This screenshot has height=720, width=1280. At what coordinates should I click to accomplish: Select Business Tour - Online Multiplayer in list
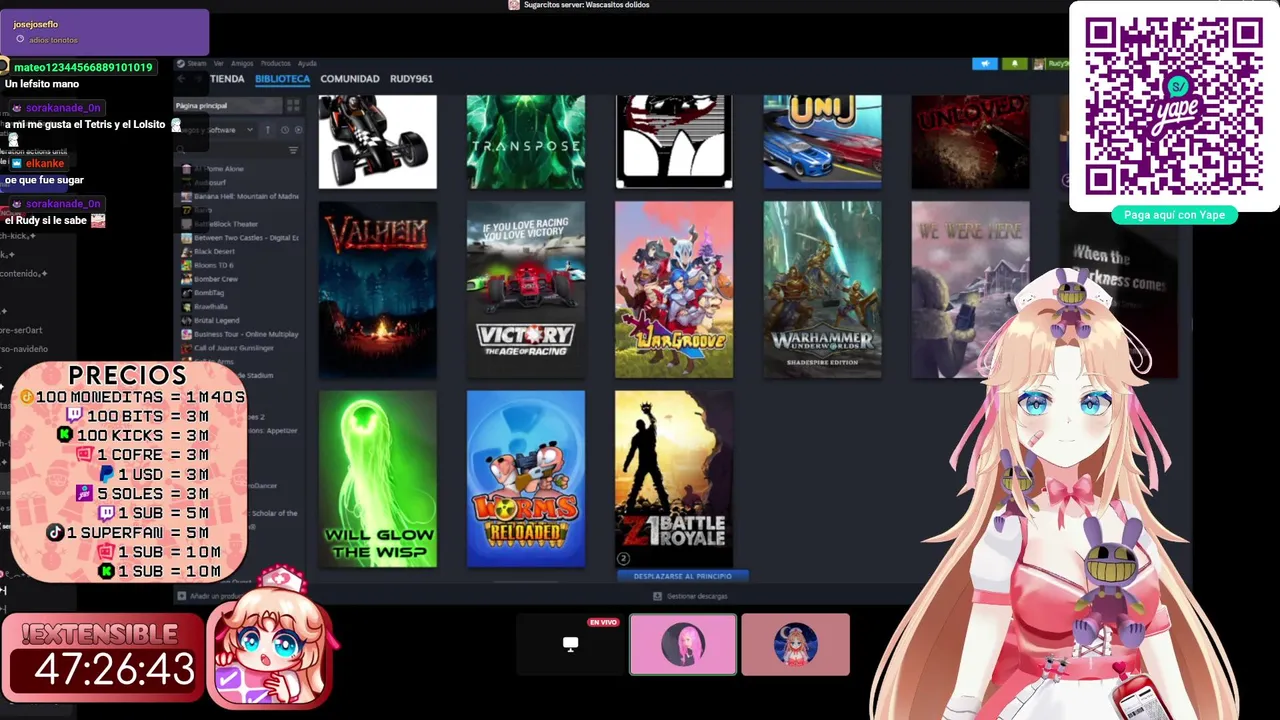coord(240,334)
